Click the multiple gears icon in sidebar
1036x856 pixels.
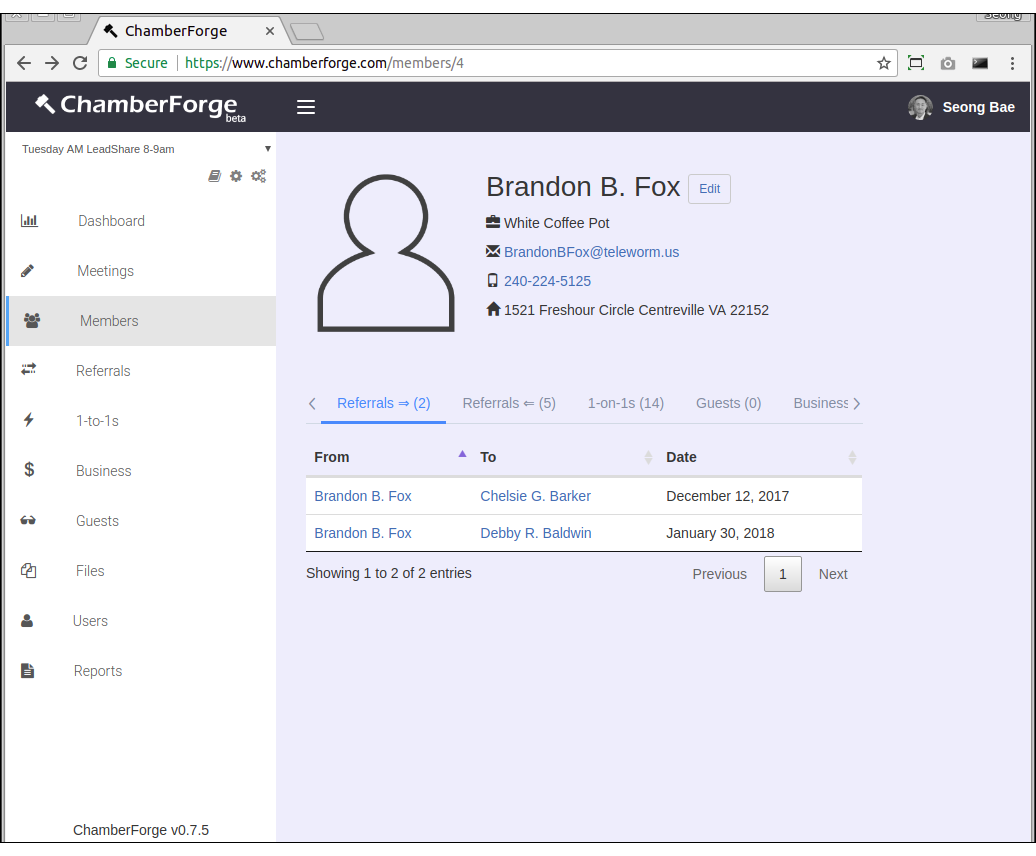tap(258, 176)
